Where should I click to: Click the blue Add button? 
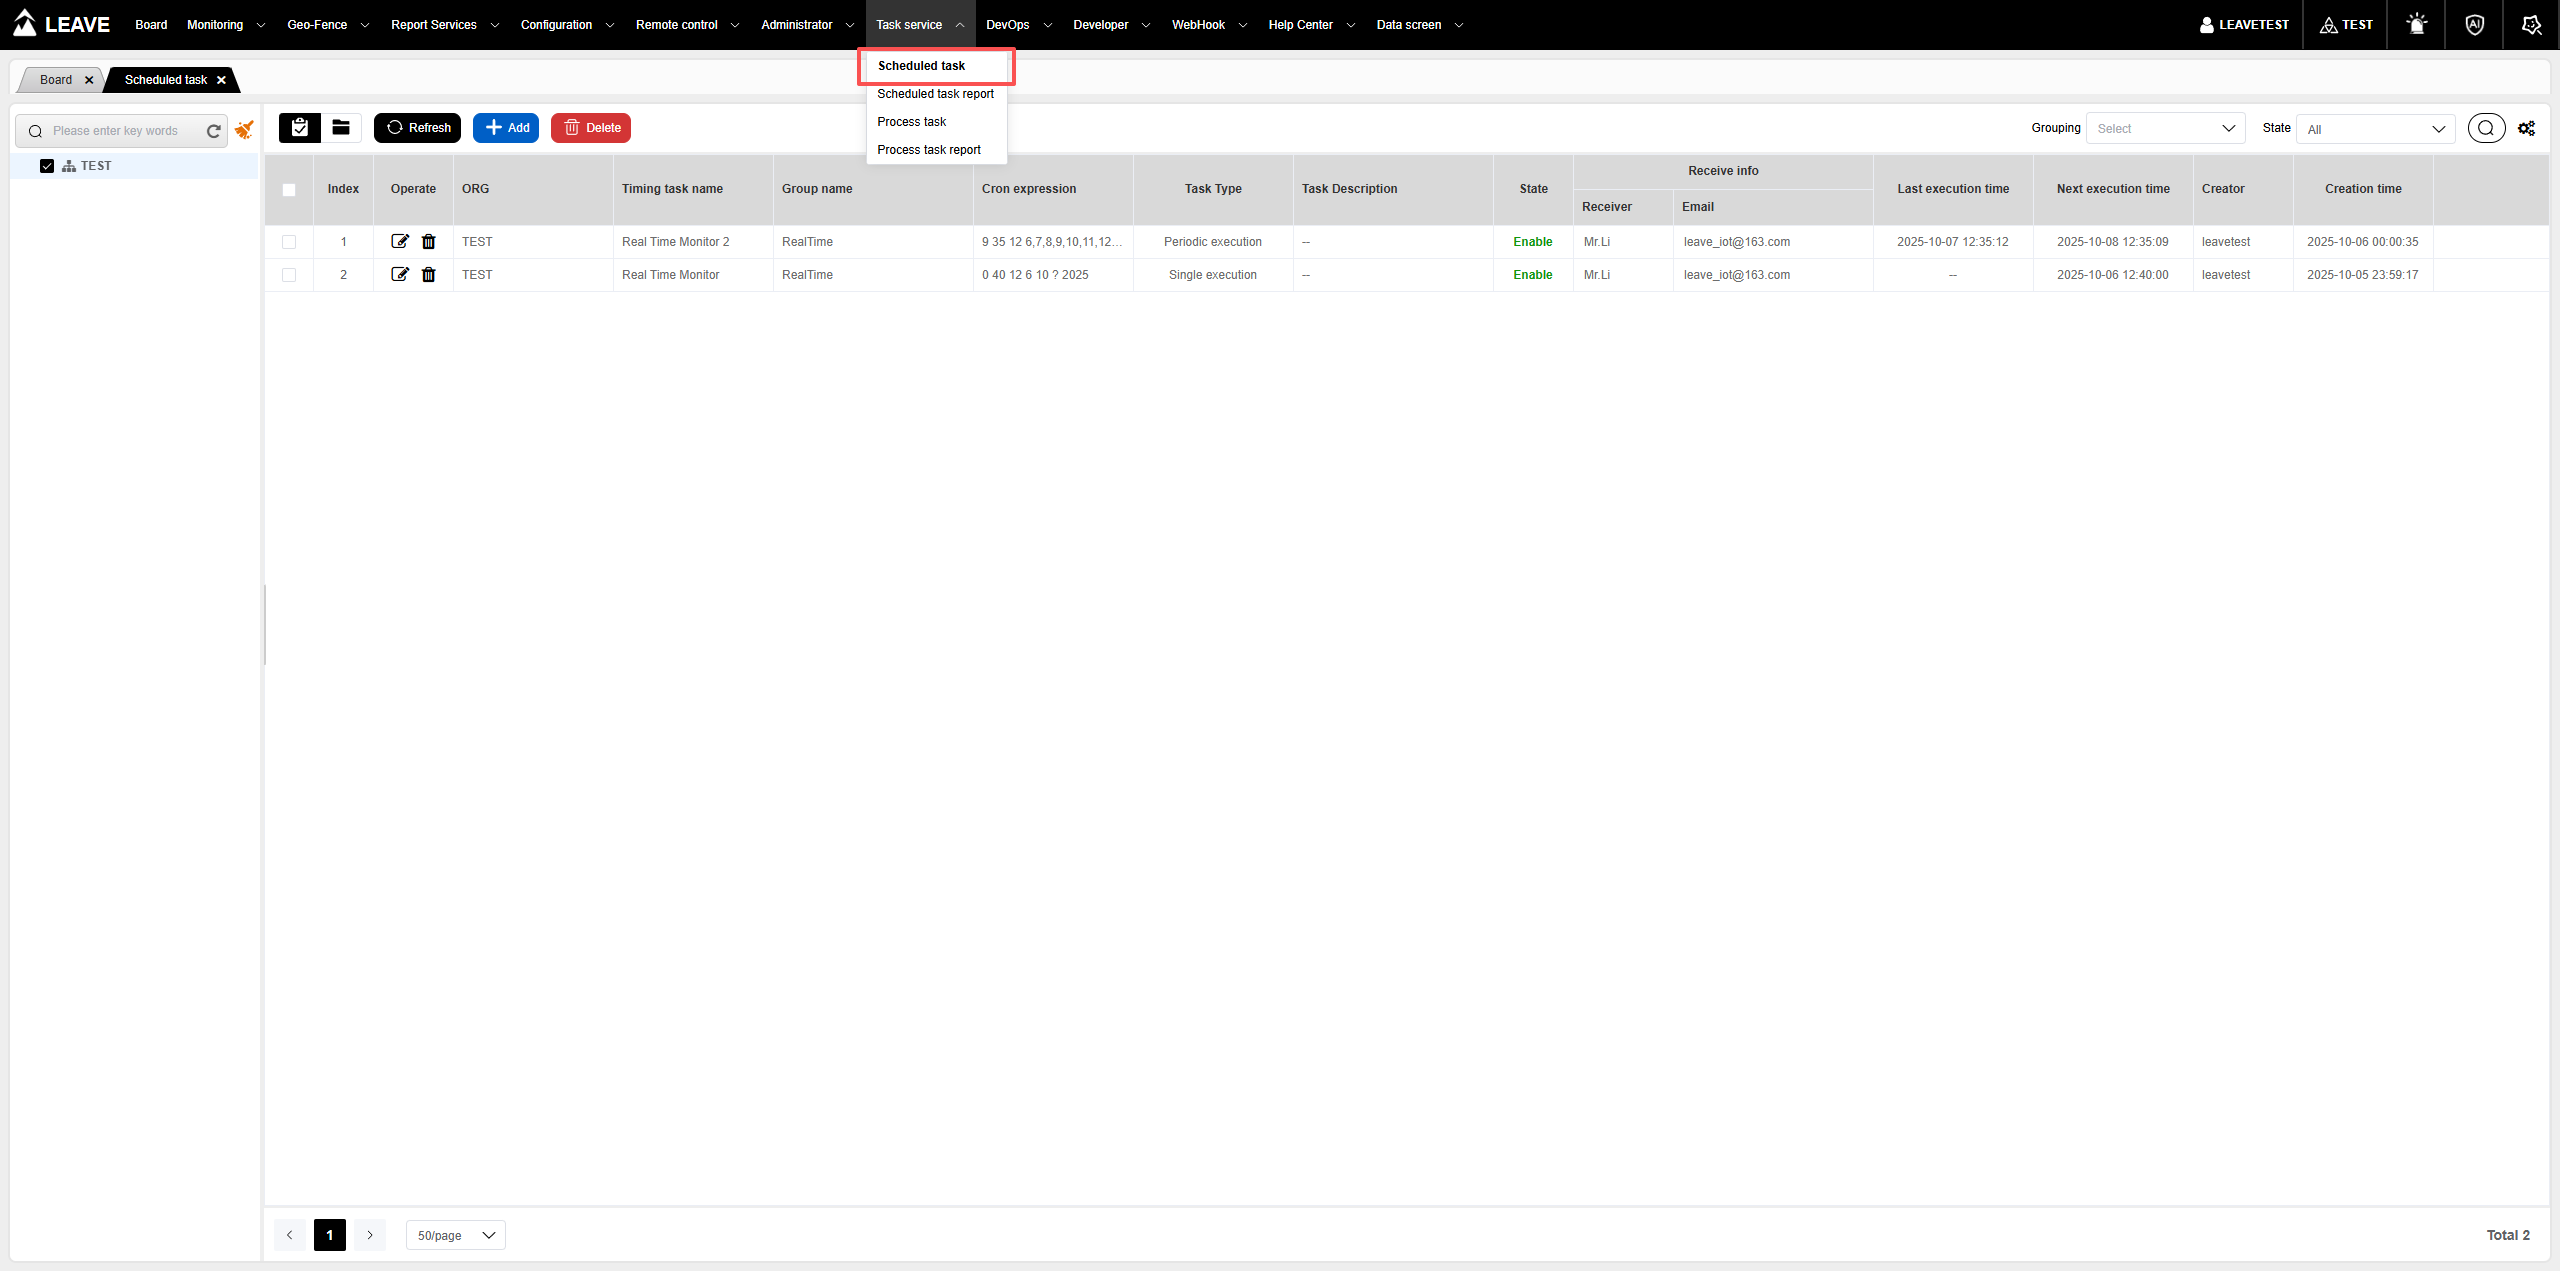[x=506, y=127]
